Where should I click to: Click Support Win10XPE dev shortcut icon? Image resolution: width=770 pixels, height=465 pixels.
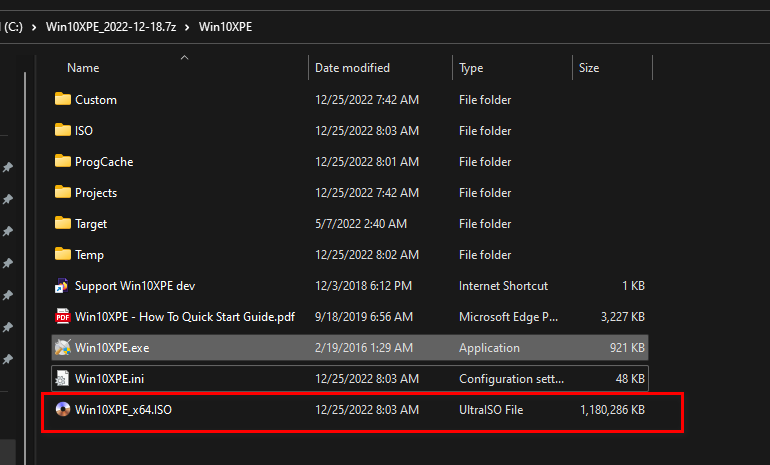coord(62,286)
